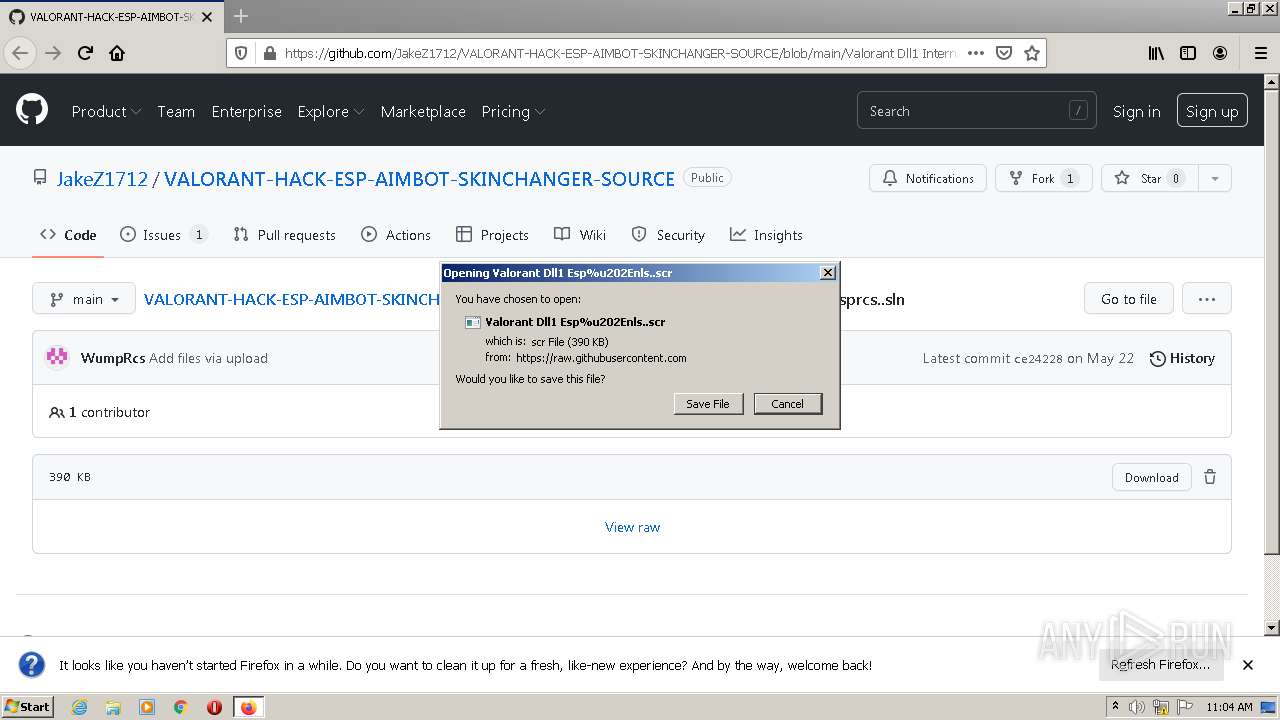Cancel the file download dialog

point(787,404)
